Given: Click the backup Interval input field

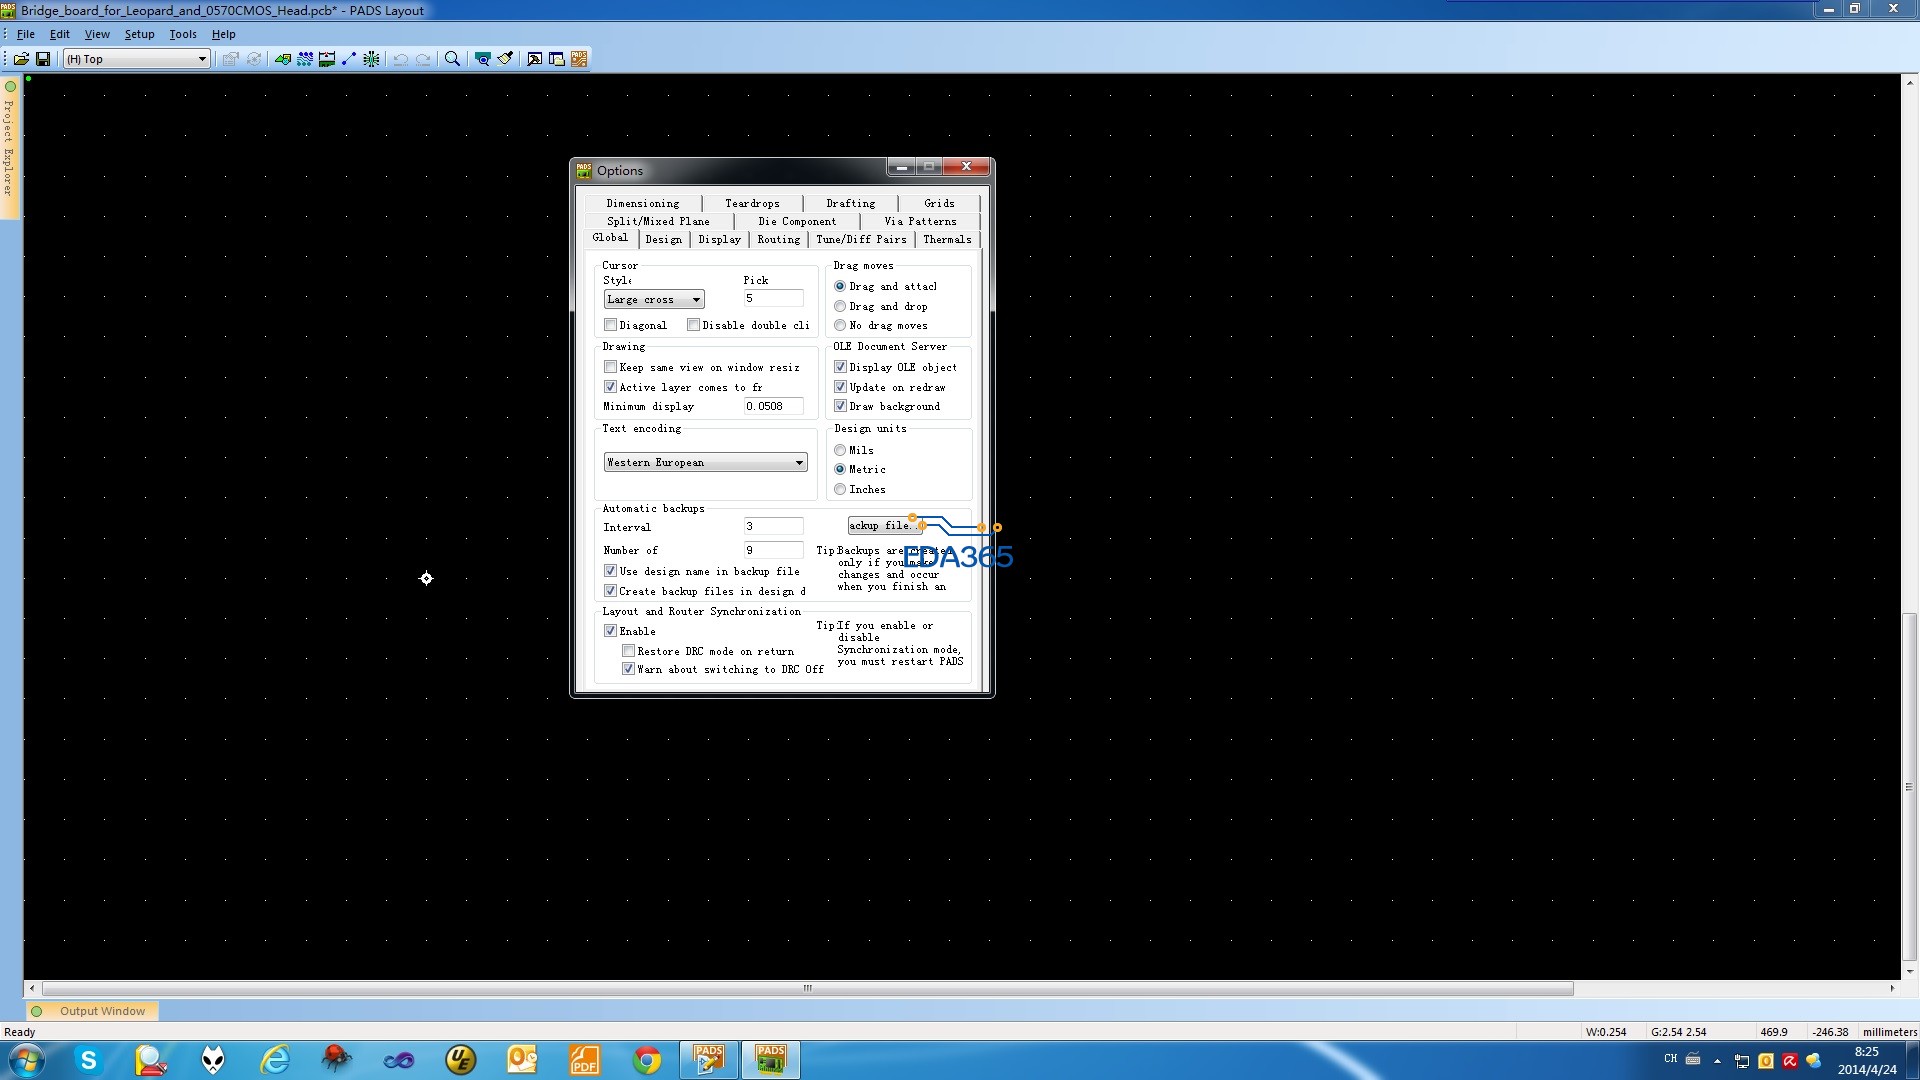Looking at the screenshot, I should coord(772,526).
